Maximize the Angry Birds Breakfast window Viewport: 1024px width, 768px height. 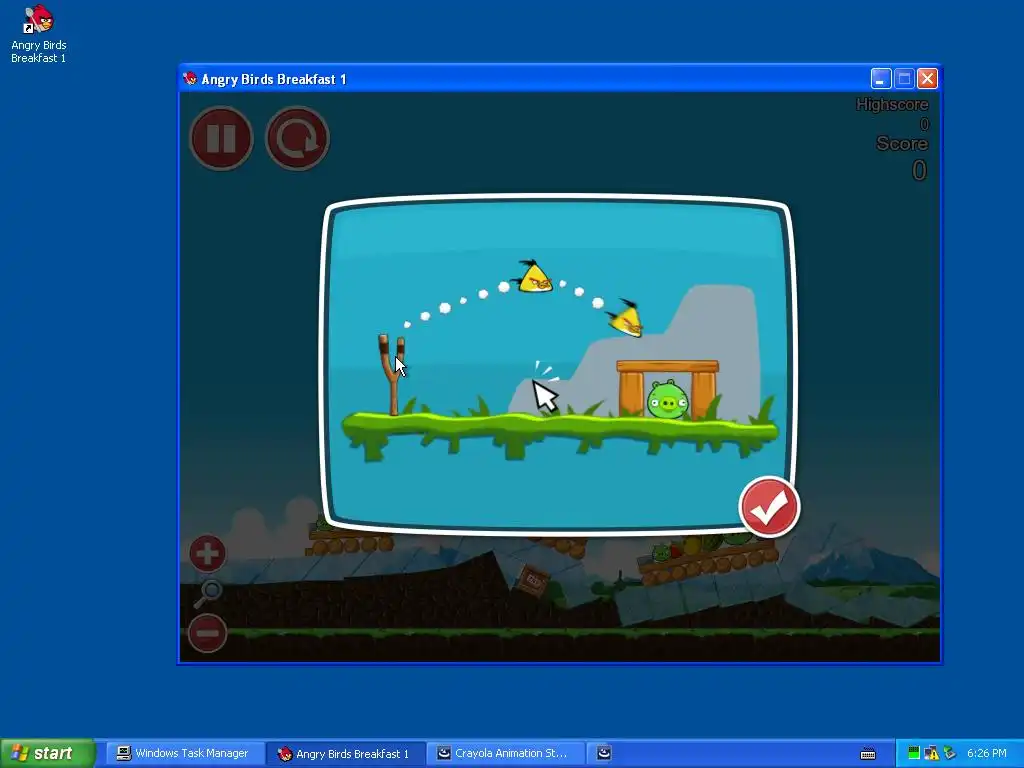pos(904,79)
